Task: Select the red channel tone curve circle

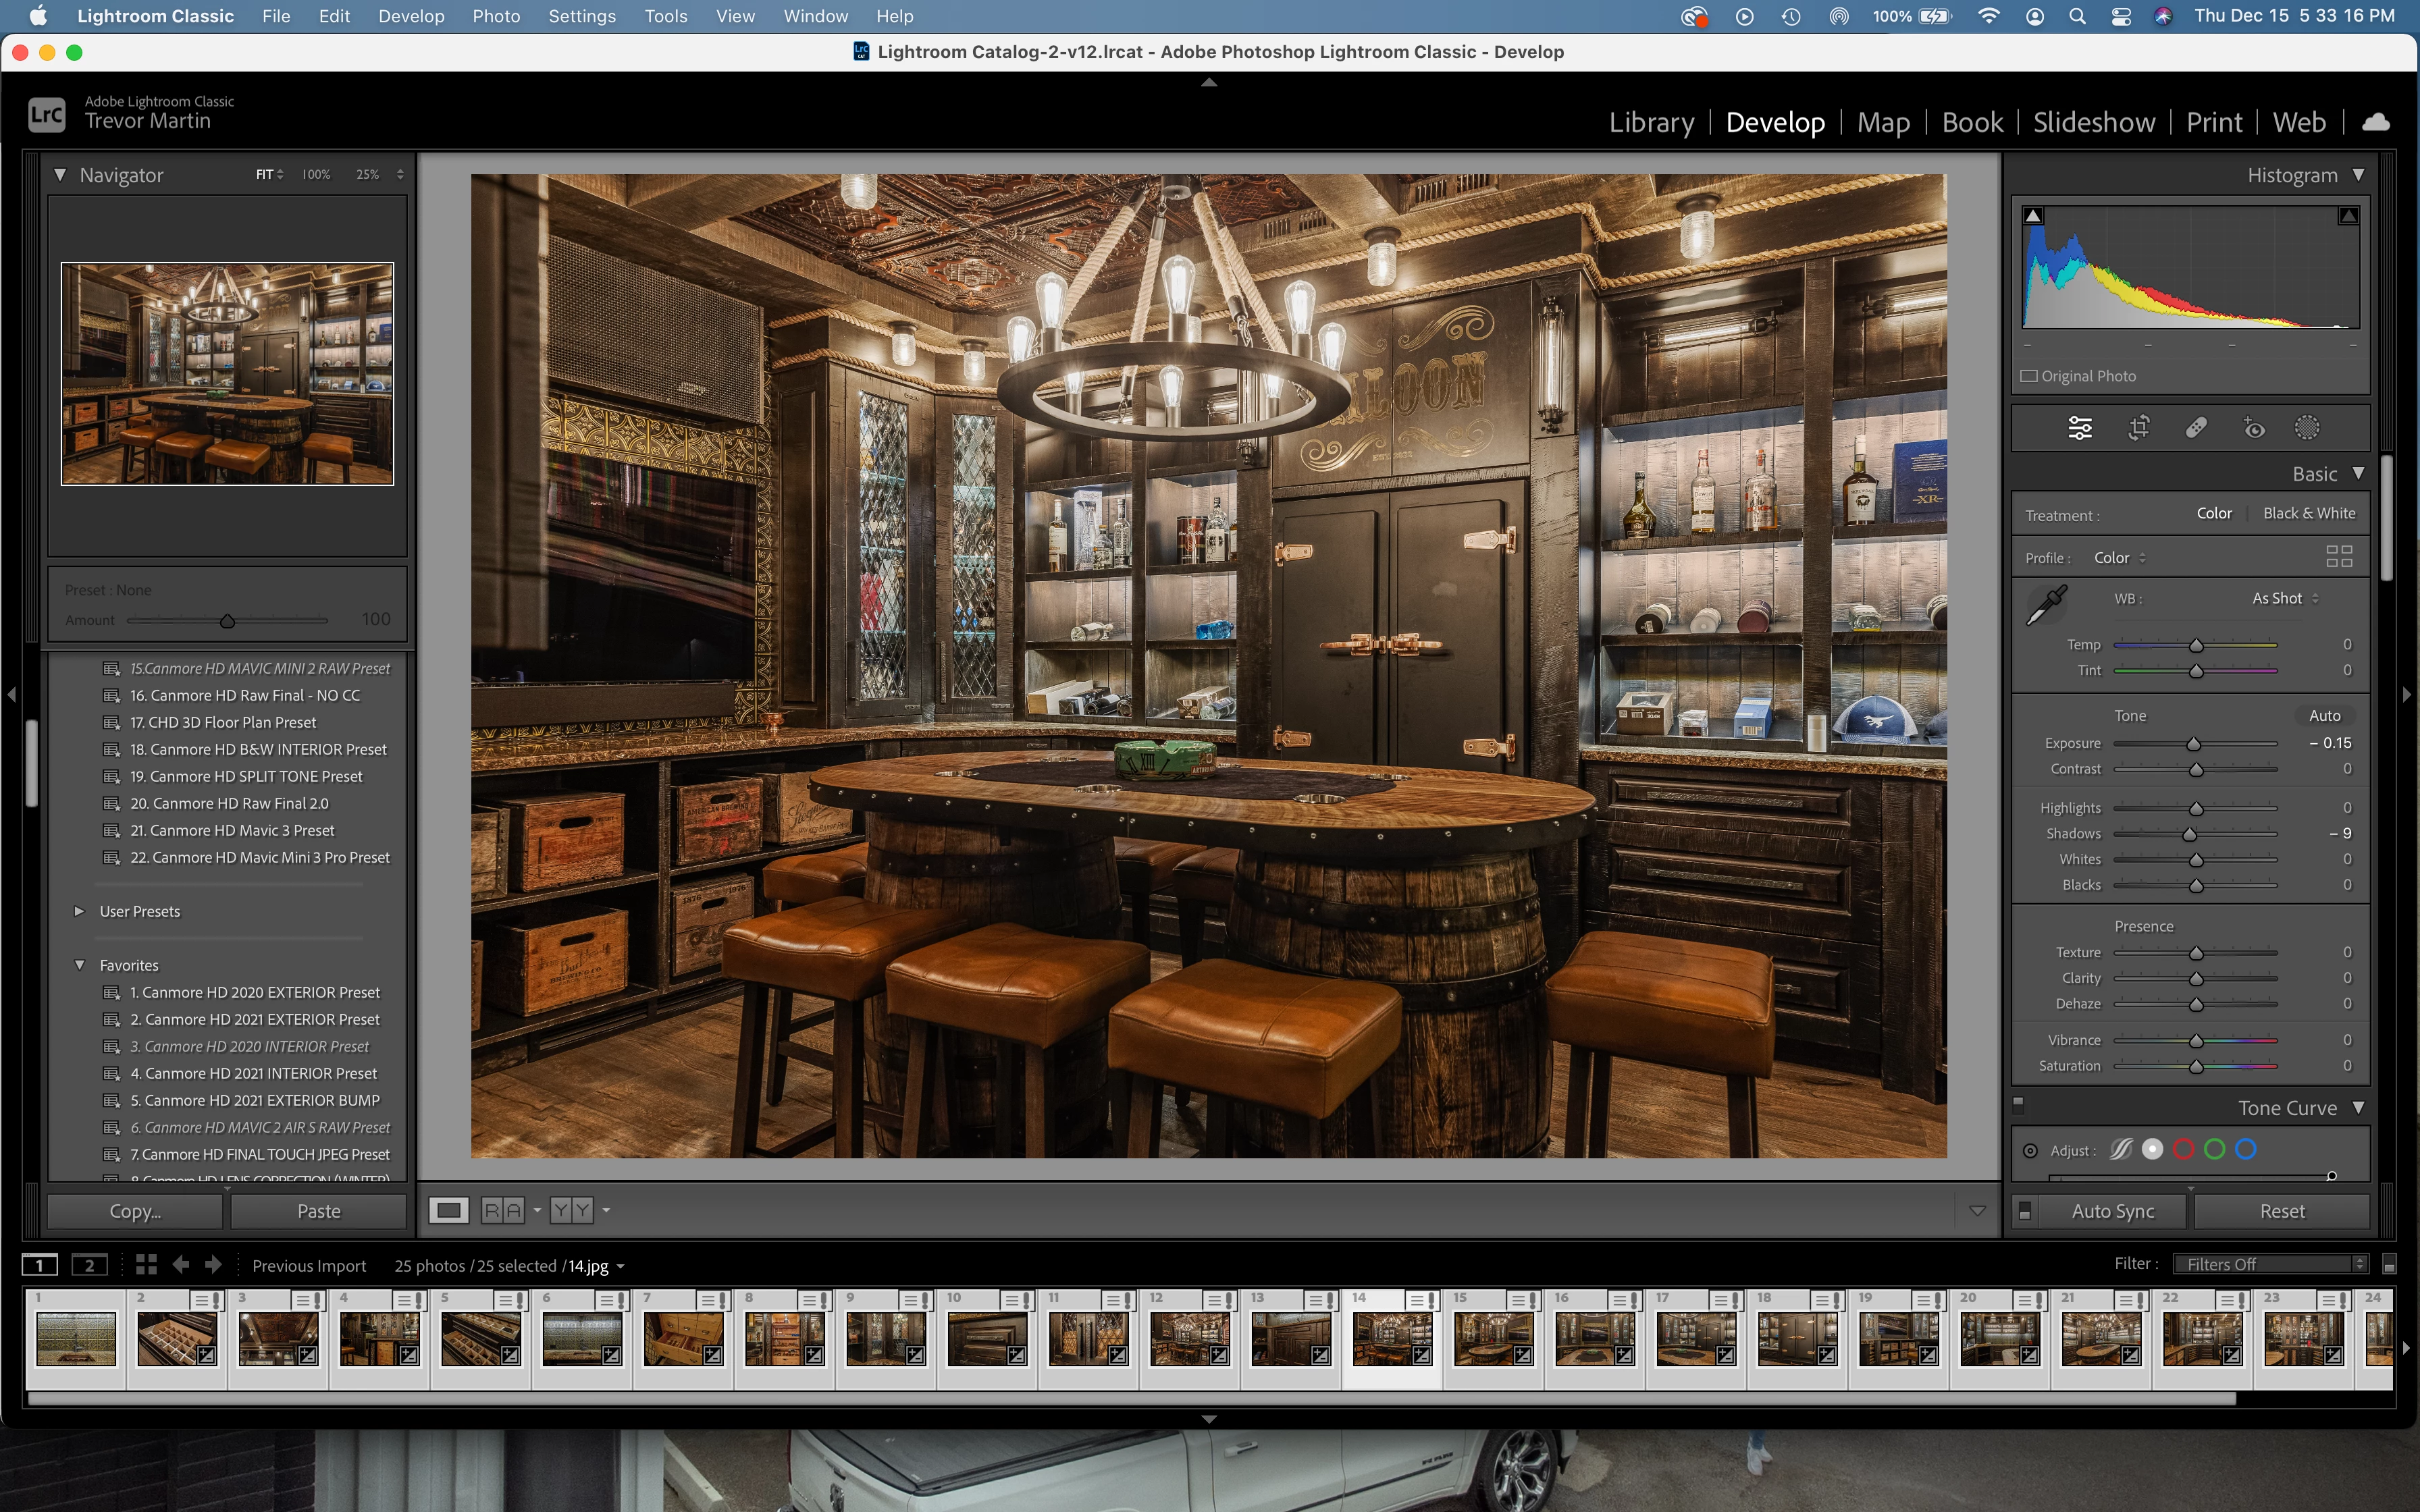Action: tap(2184, 1150)
